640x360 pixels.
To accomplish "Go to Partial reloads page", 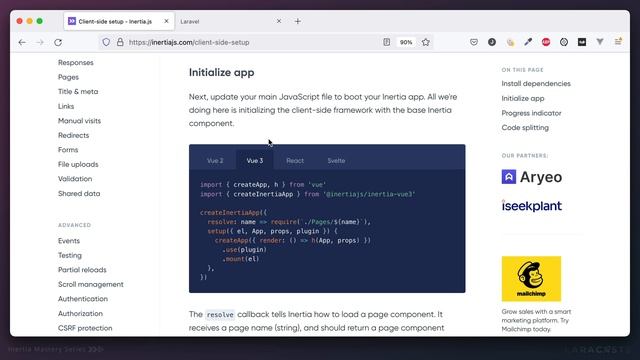I will coord(82,270).
